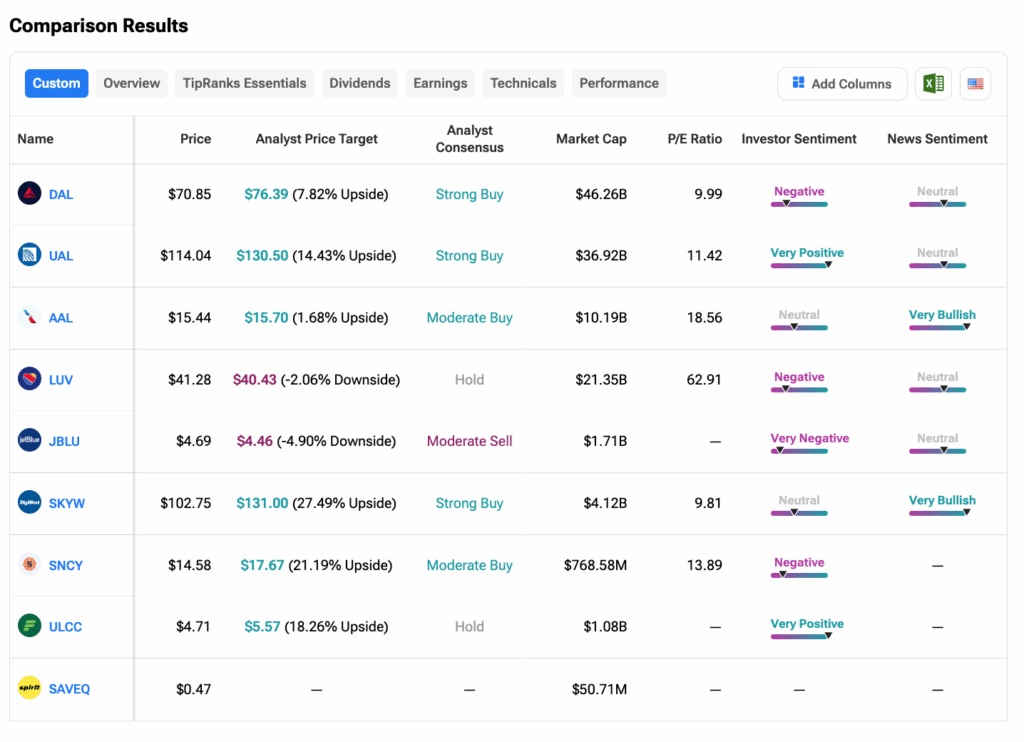1024x742 pixels.
Task: Open the SKYW ticker link
Action: point(67,503)
